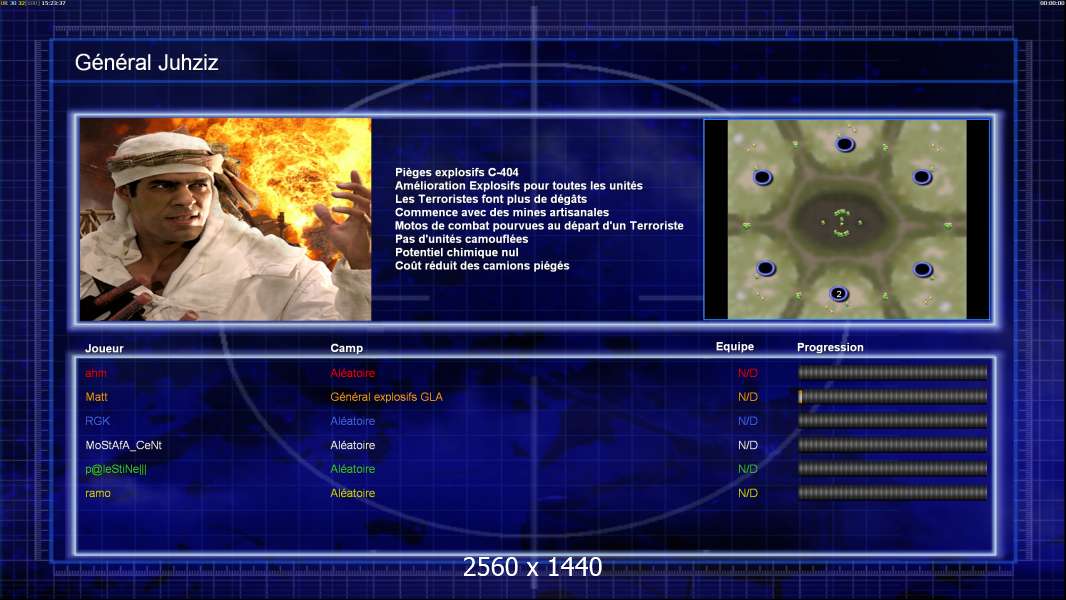Select the top center start position on map

845,144
